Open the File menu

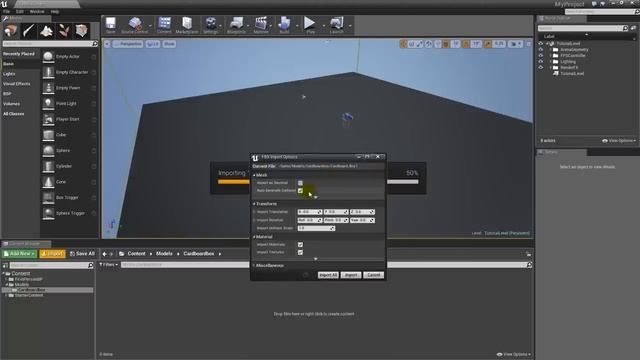click(x=6, y=11)
